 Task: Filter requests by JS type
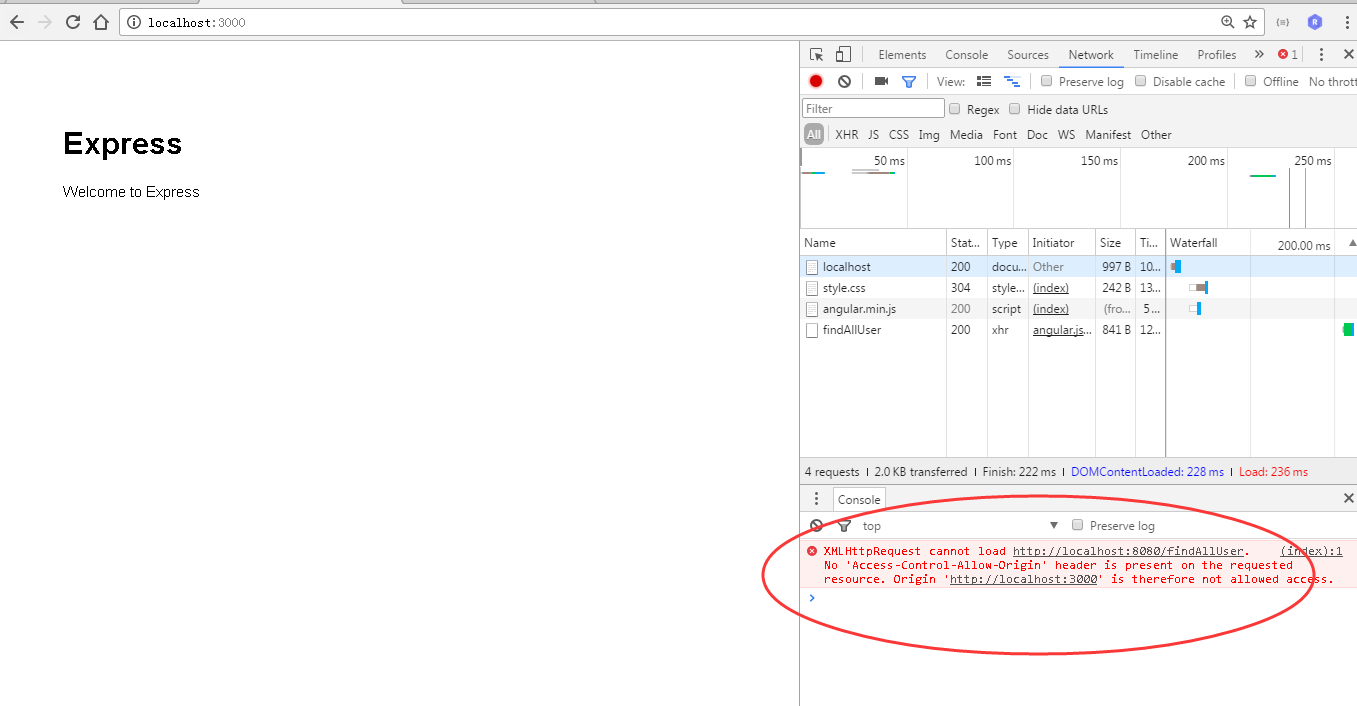click(873, 135)
